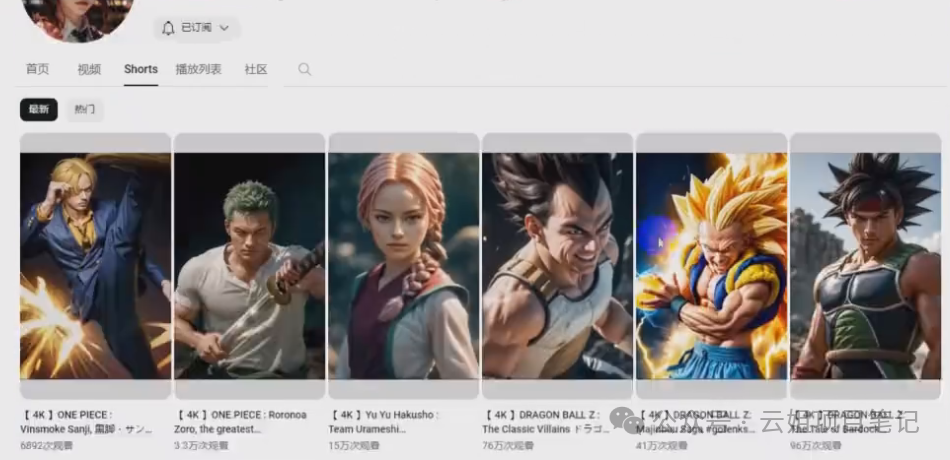The width and height of the screenshot is (950, 460).
Task: Open the Roronoa Zoro short thumbnail
Action: (250, 265)
